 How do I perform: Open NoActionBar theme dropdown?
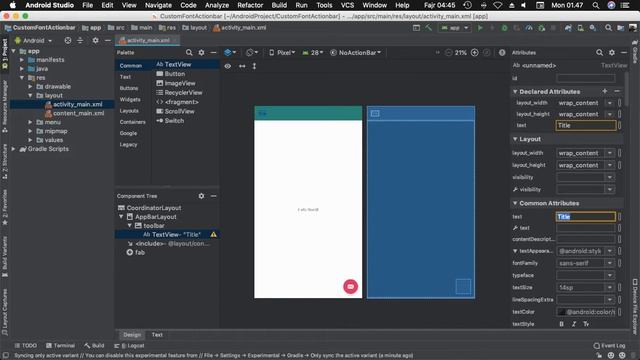356,53
